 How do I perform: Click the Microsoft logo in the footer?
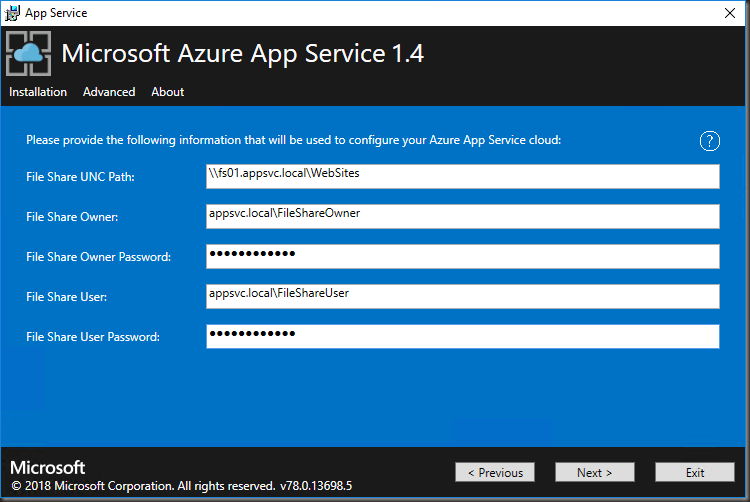click(x=48, y=468)
